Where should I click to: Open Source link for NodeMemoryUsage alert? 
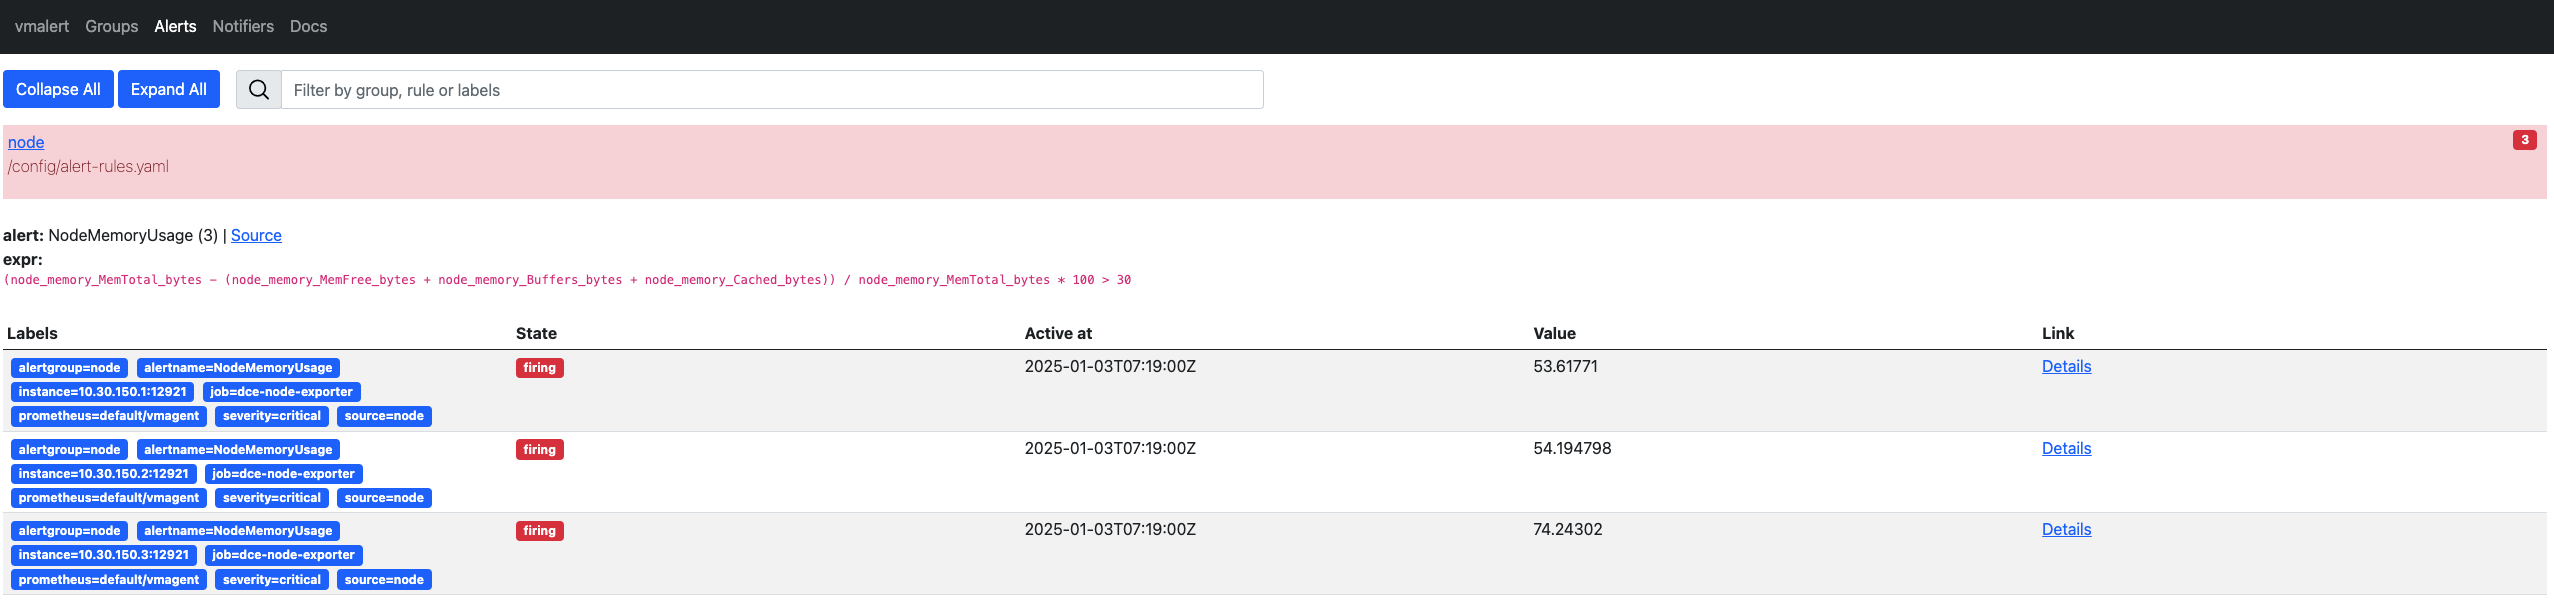(256, 235)
